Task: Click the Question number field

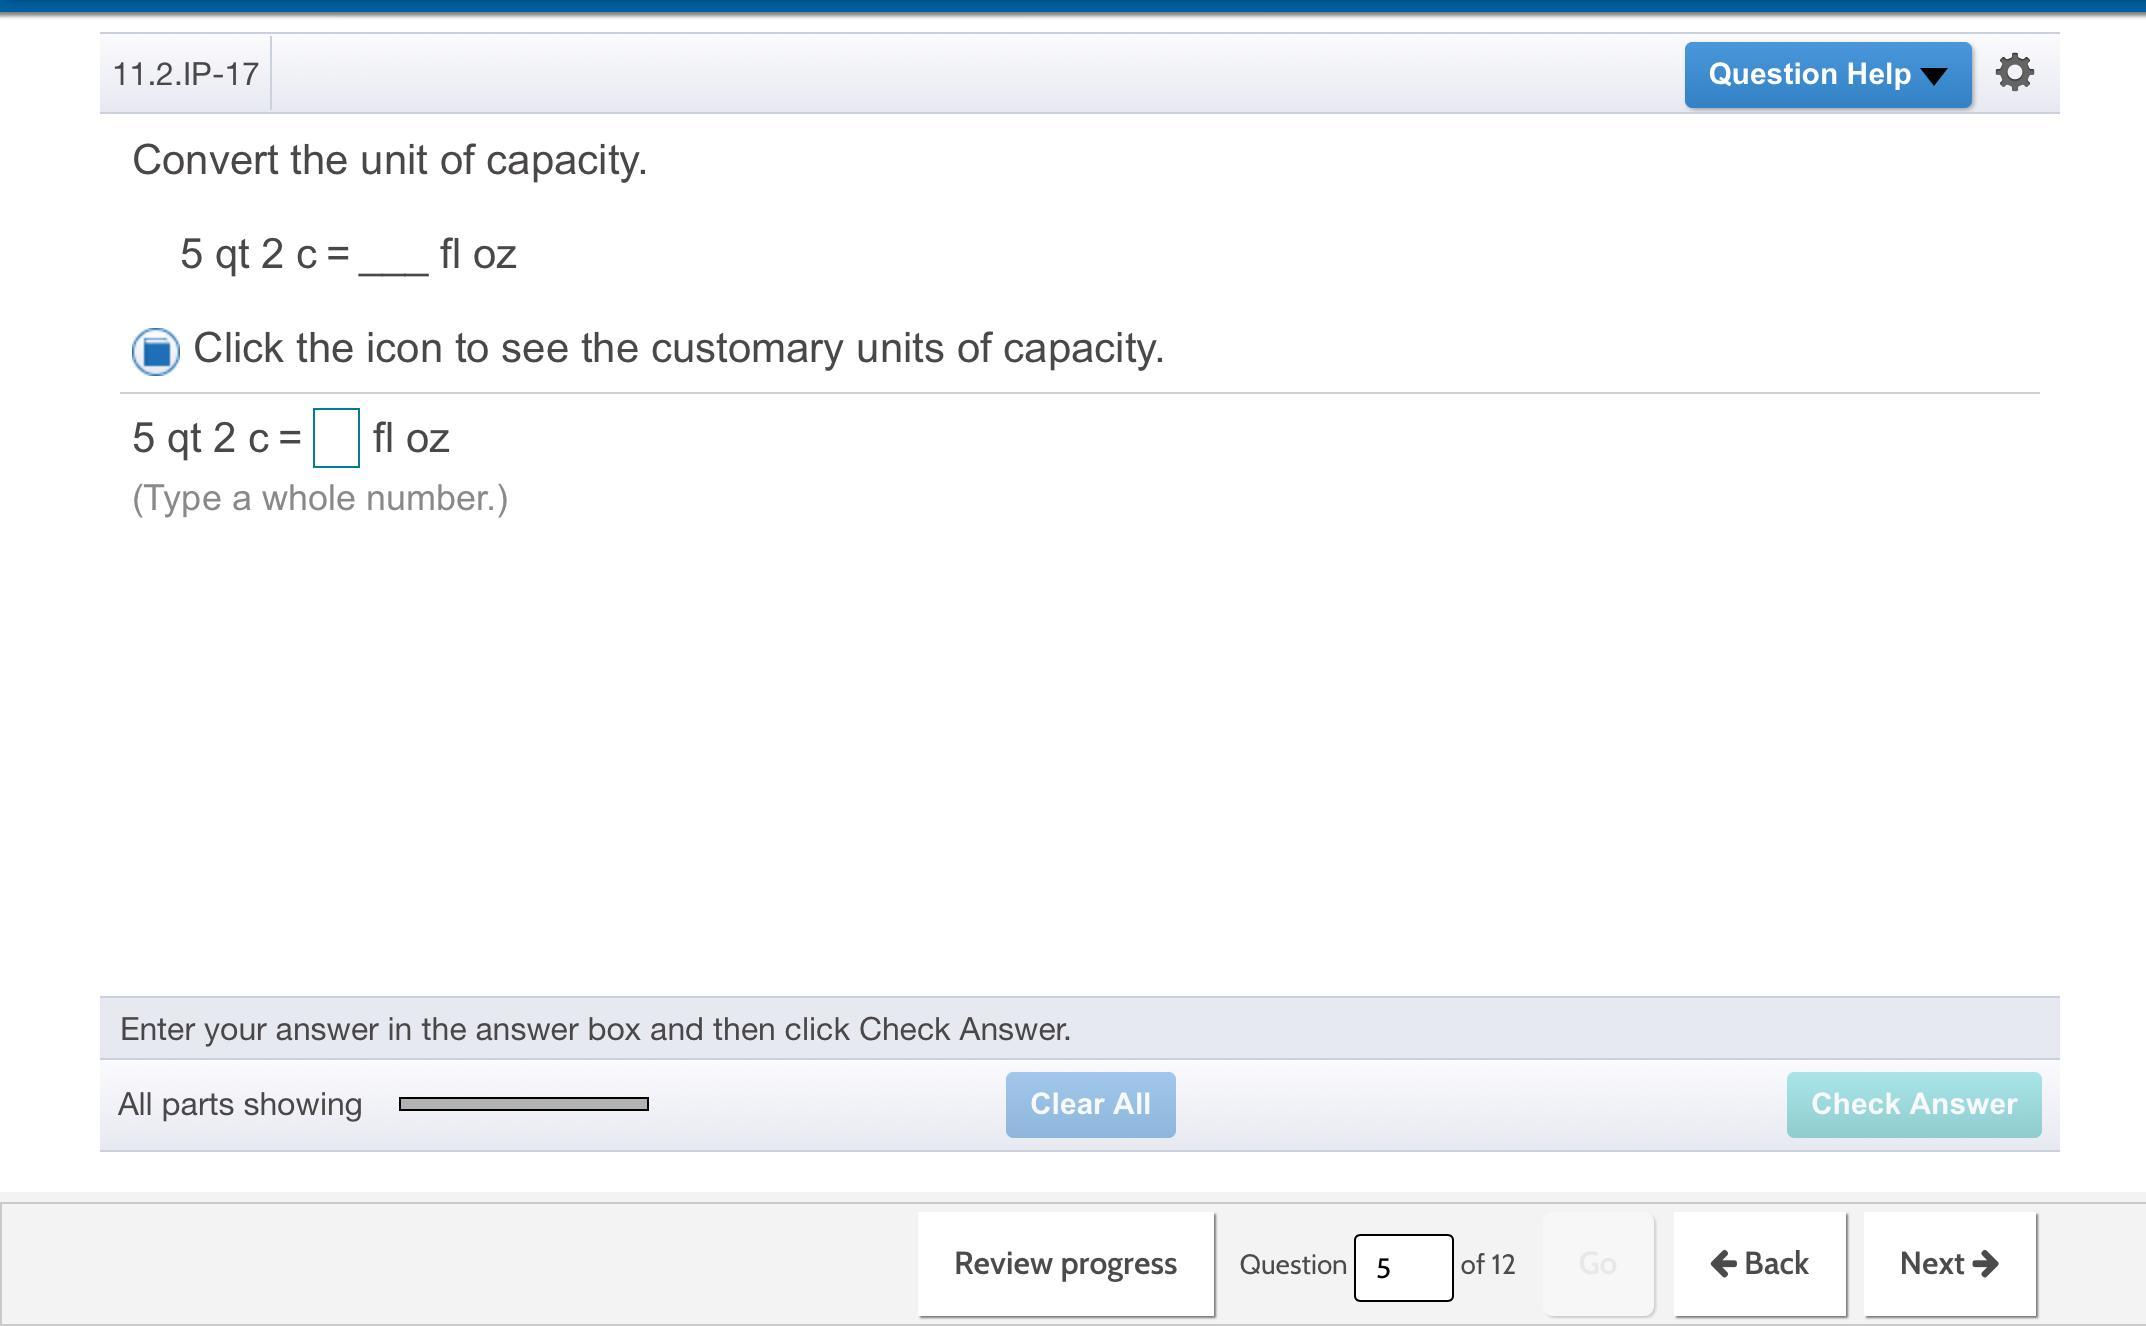Action: coord(1402,1267)
